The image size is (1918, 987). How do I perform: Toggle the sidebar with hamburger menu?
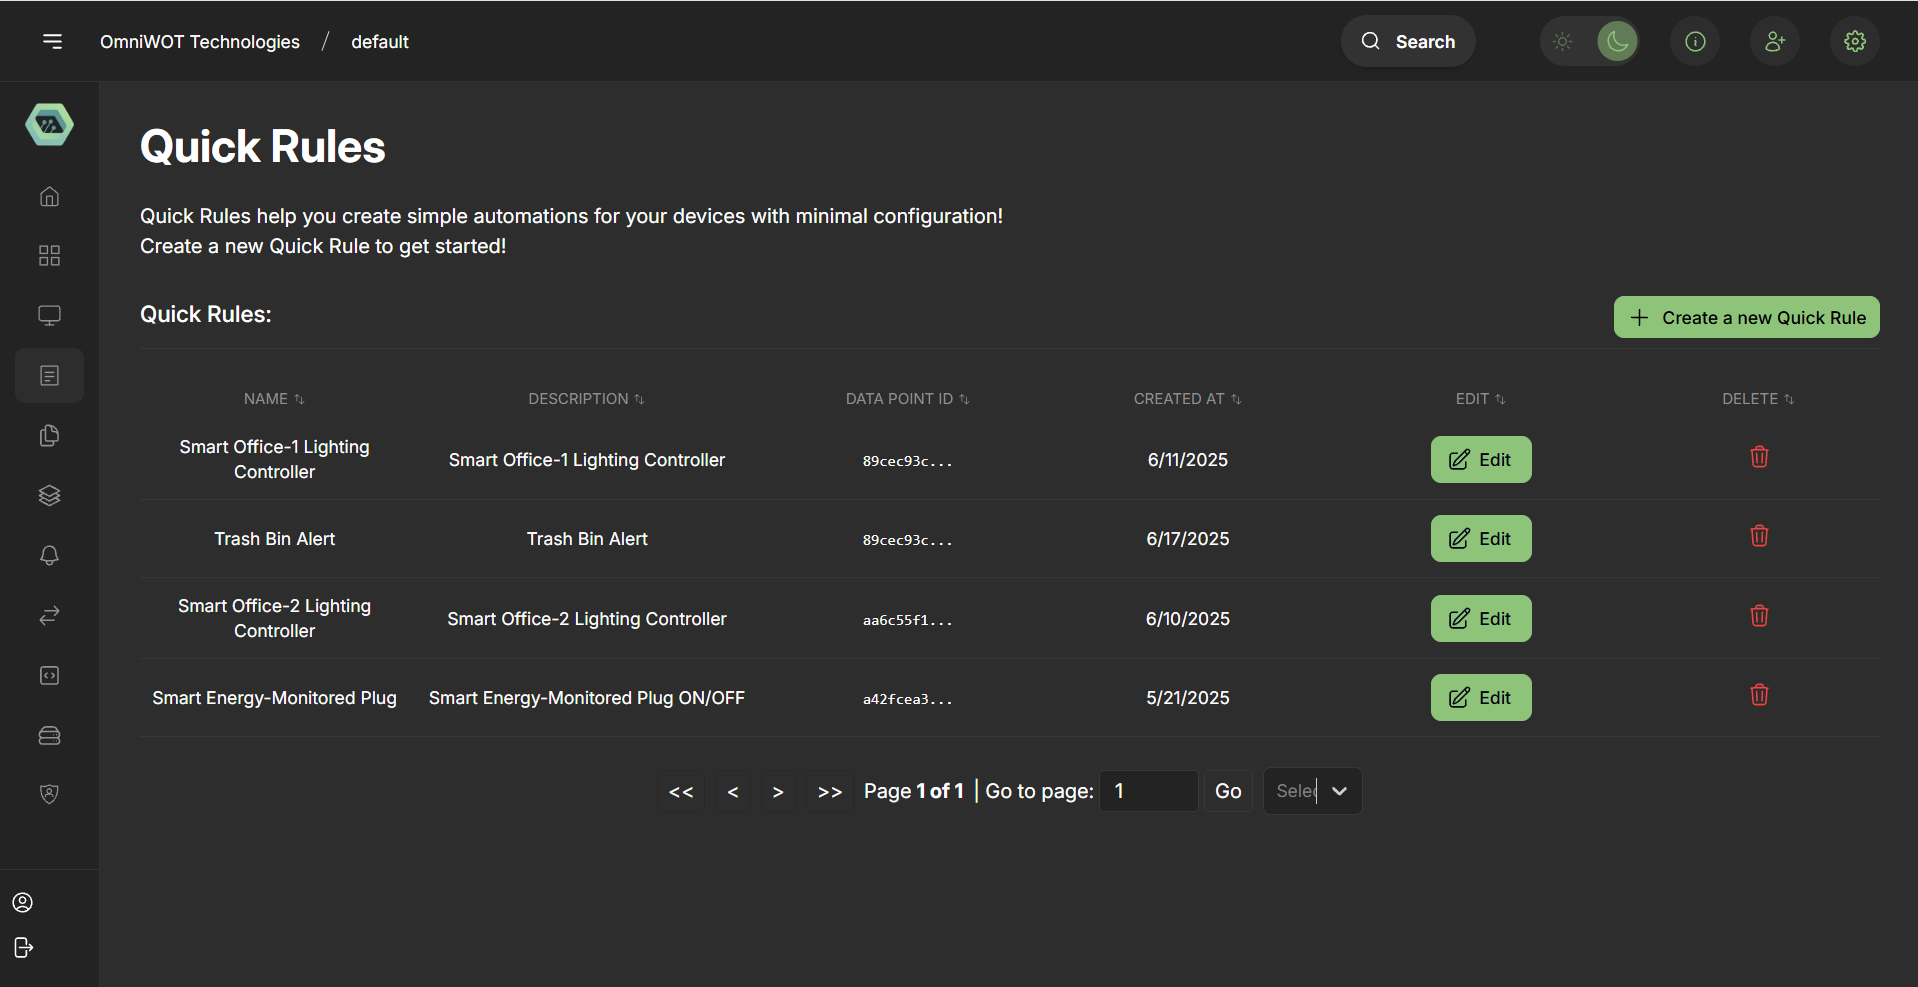coord(52,41)
